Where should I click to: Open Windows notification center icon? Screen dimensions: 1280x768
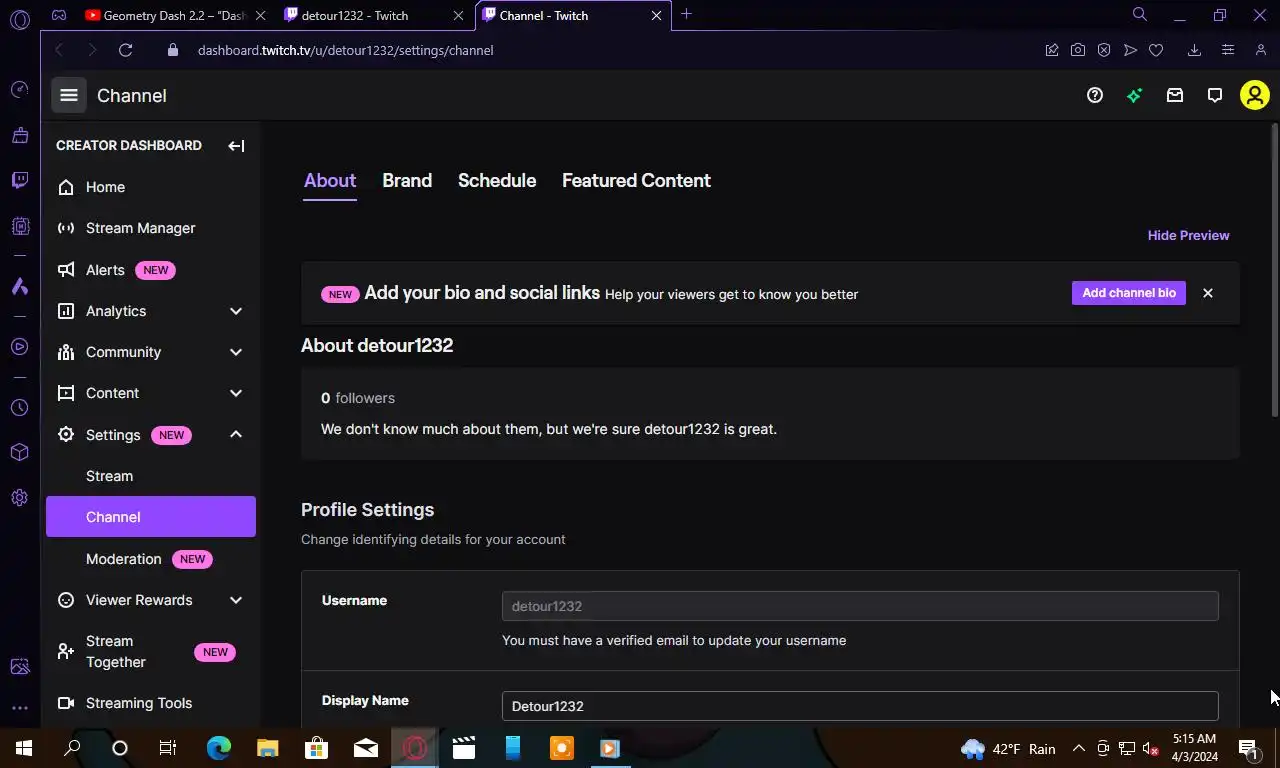tap(1249, 748)
